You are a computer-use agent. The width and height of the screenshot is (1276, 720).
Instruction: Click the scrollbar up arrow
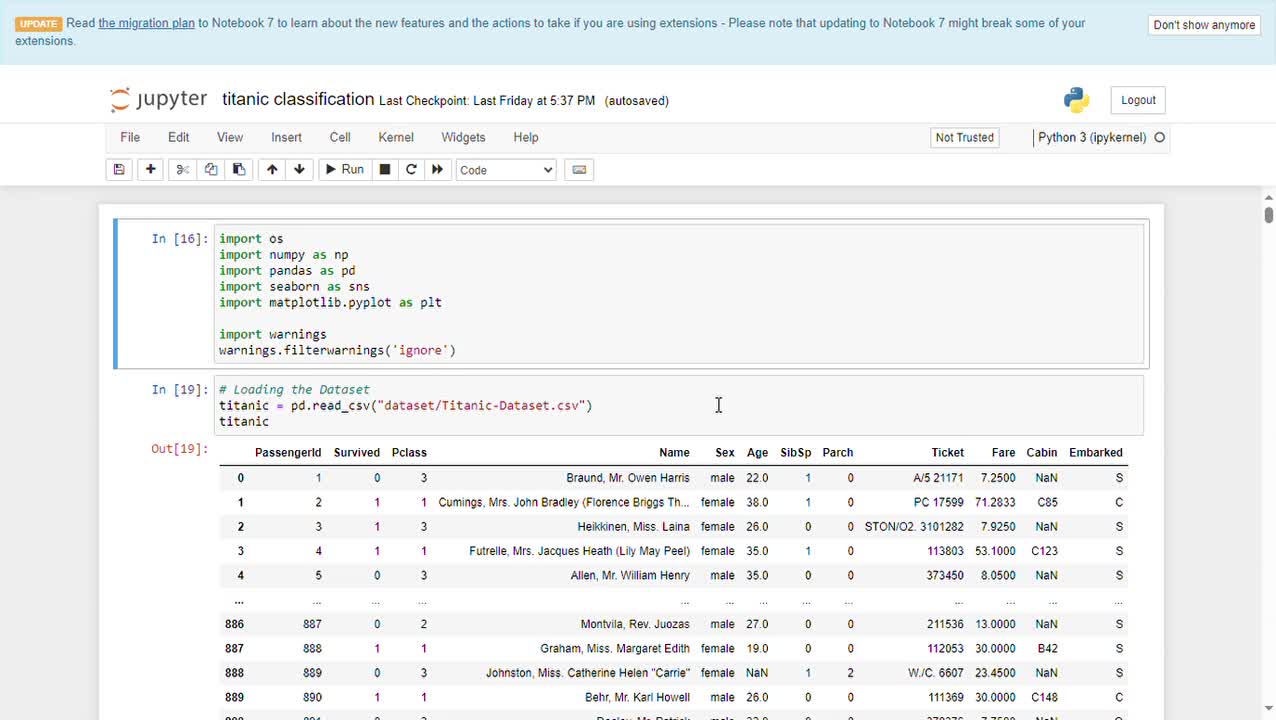point(1268,197)
